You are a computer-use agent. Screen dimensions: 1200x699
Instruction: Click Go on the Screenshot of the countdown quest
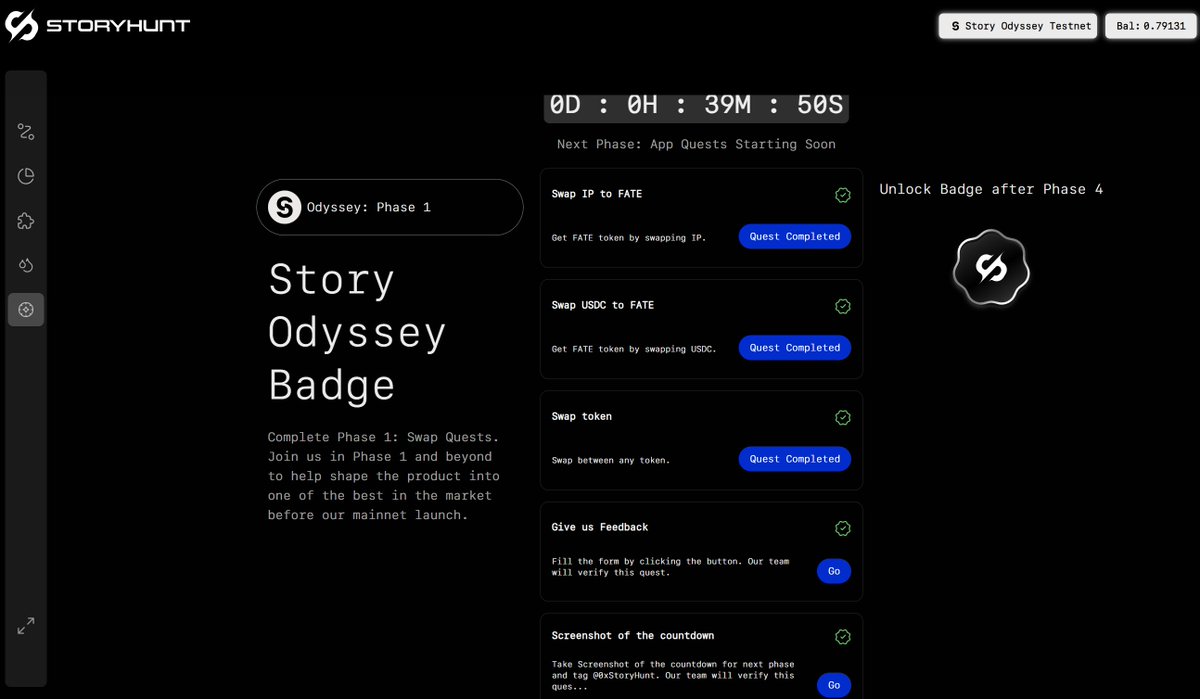[x=834, y=685]
